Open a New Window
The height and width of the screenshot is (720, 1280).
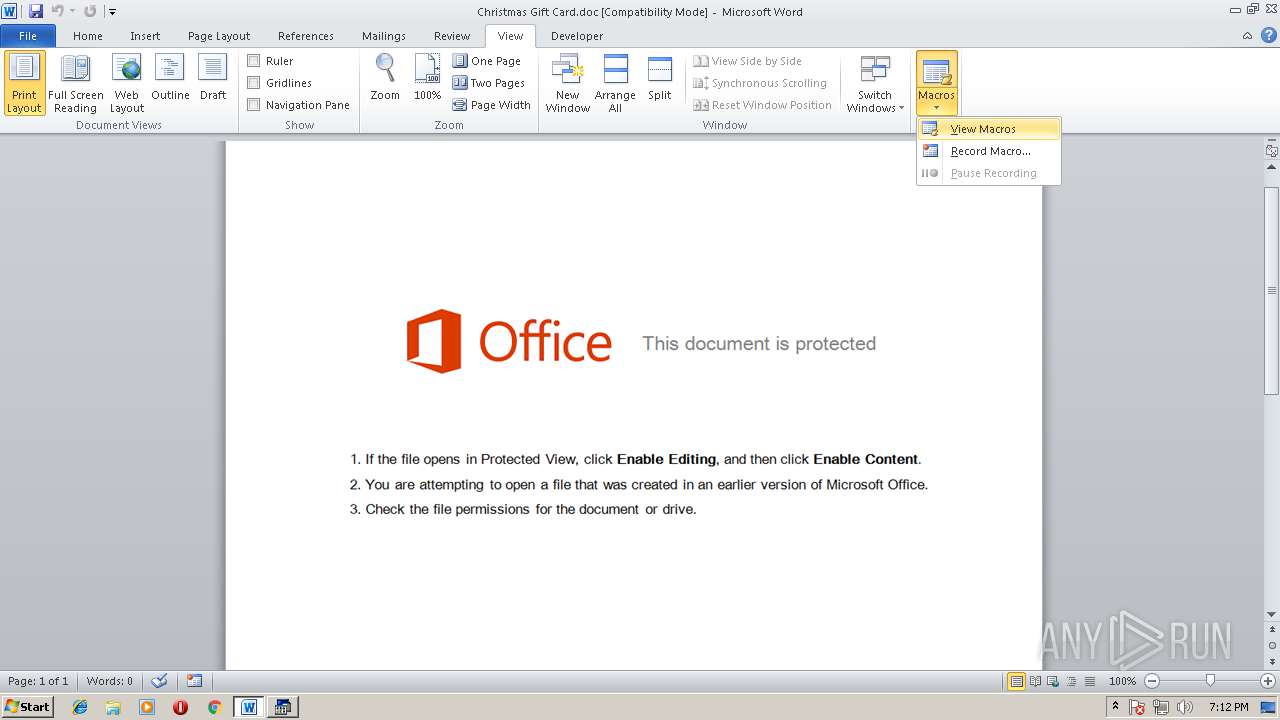click(x=567, y=84)
